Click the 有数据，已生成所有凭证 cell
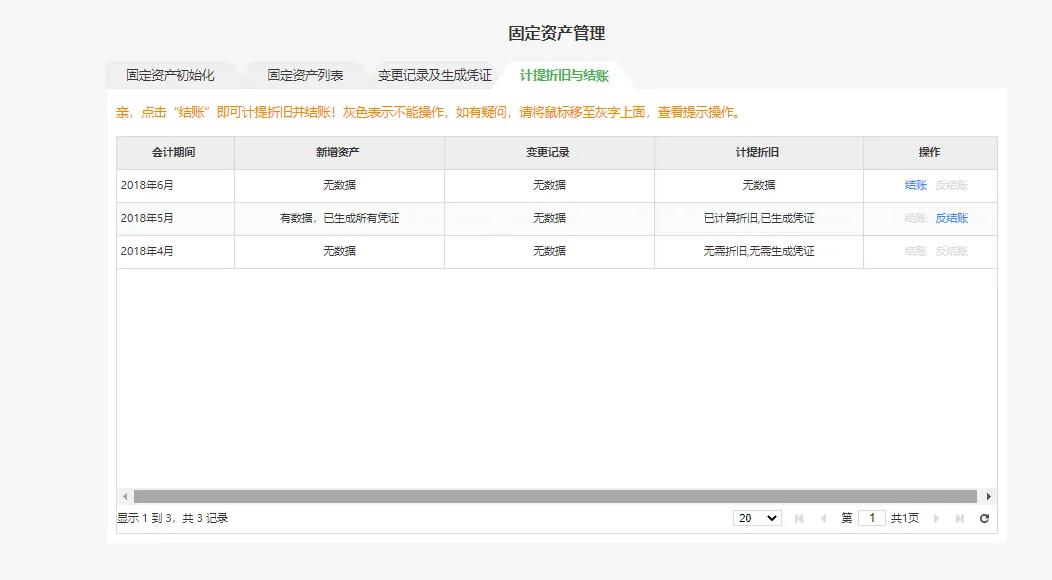The width and height of the screenshot is (1052, 580). tap(338, 217)
